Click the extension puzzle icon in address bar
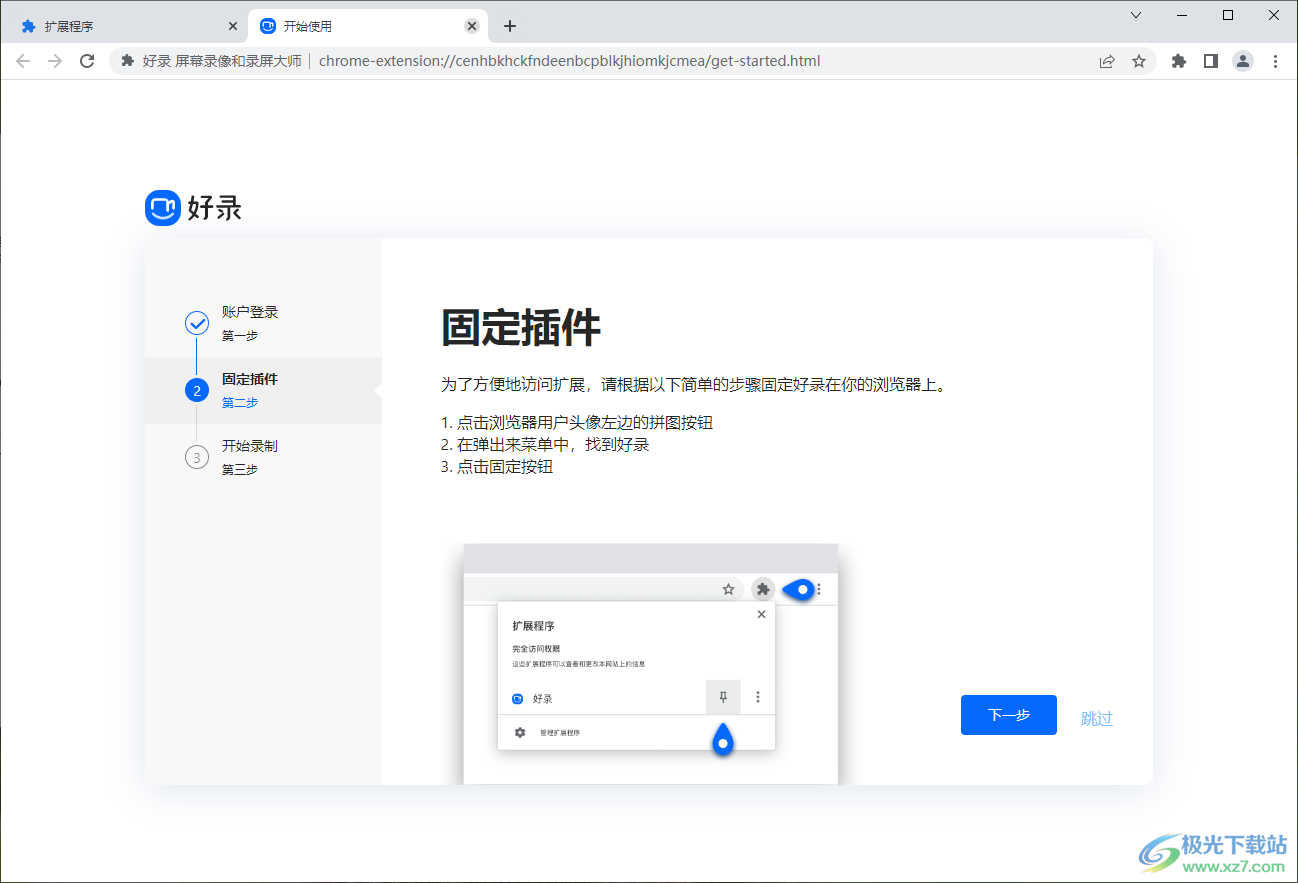Image resolution: width=1298 pixels, height=883 pixels. (127, 61)
